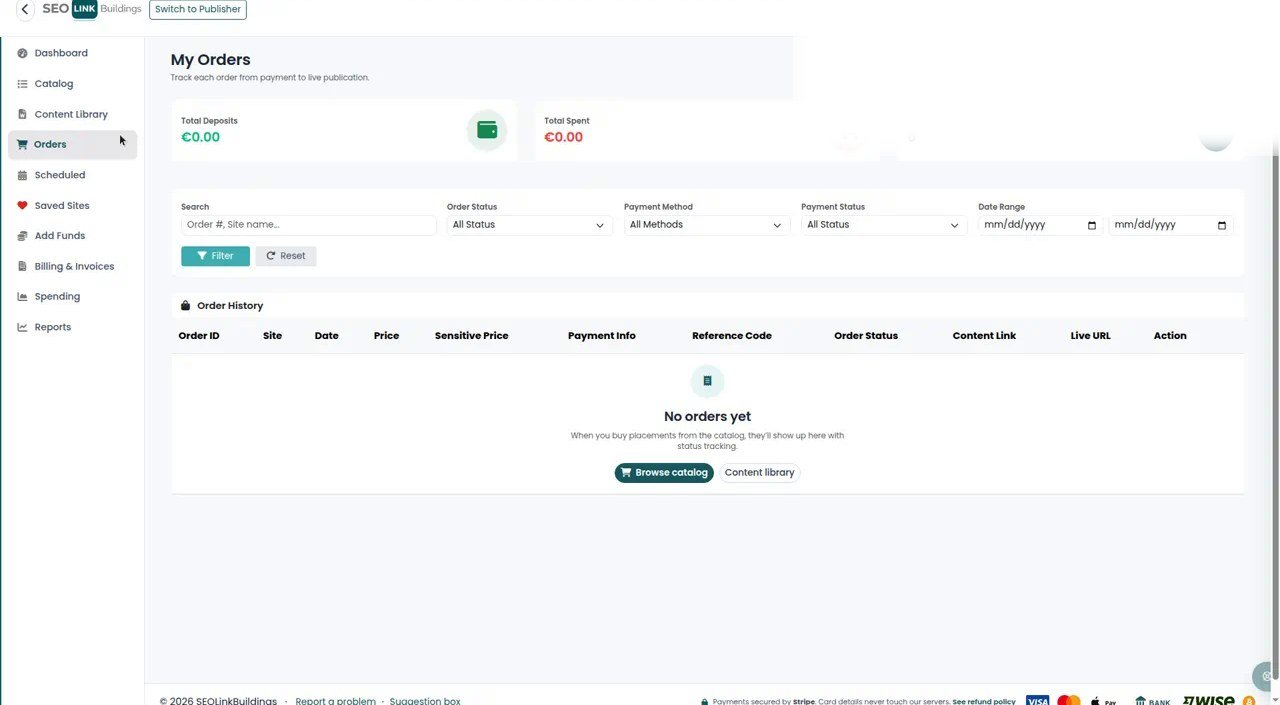The height and width of the screenshot is (705, 1280).
Task: Click the Reference Code column header
Action: click(732, 336)
